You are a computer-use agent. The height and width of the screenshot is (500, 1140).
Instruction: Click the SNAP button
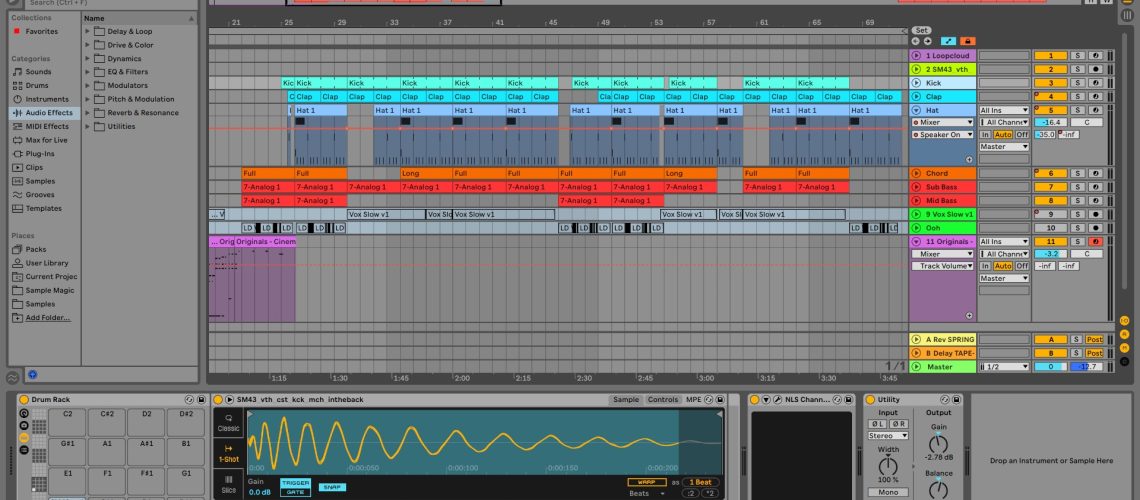(332, 487)
